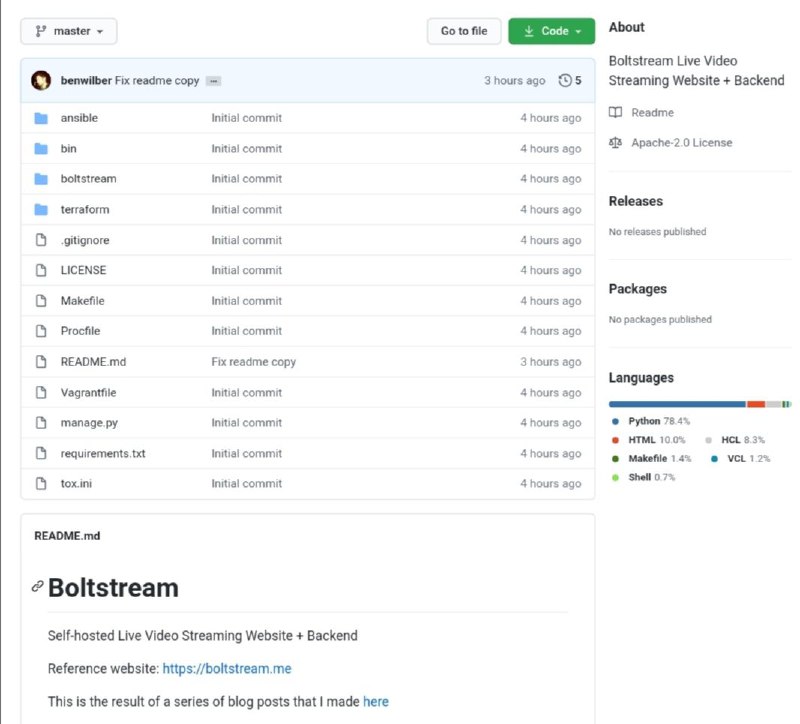The width and height of the screenshot is (800, 724).
Task: Click ansible row's 'Initial commit' message
Action: coord(246,118)
